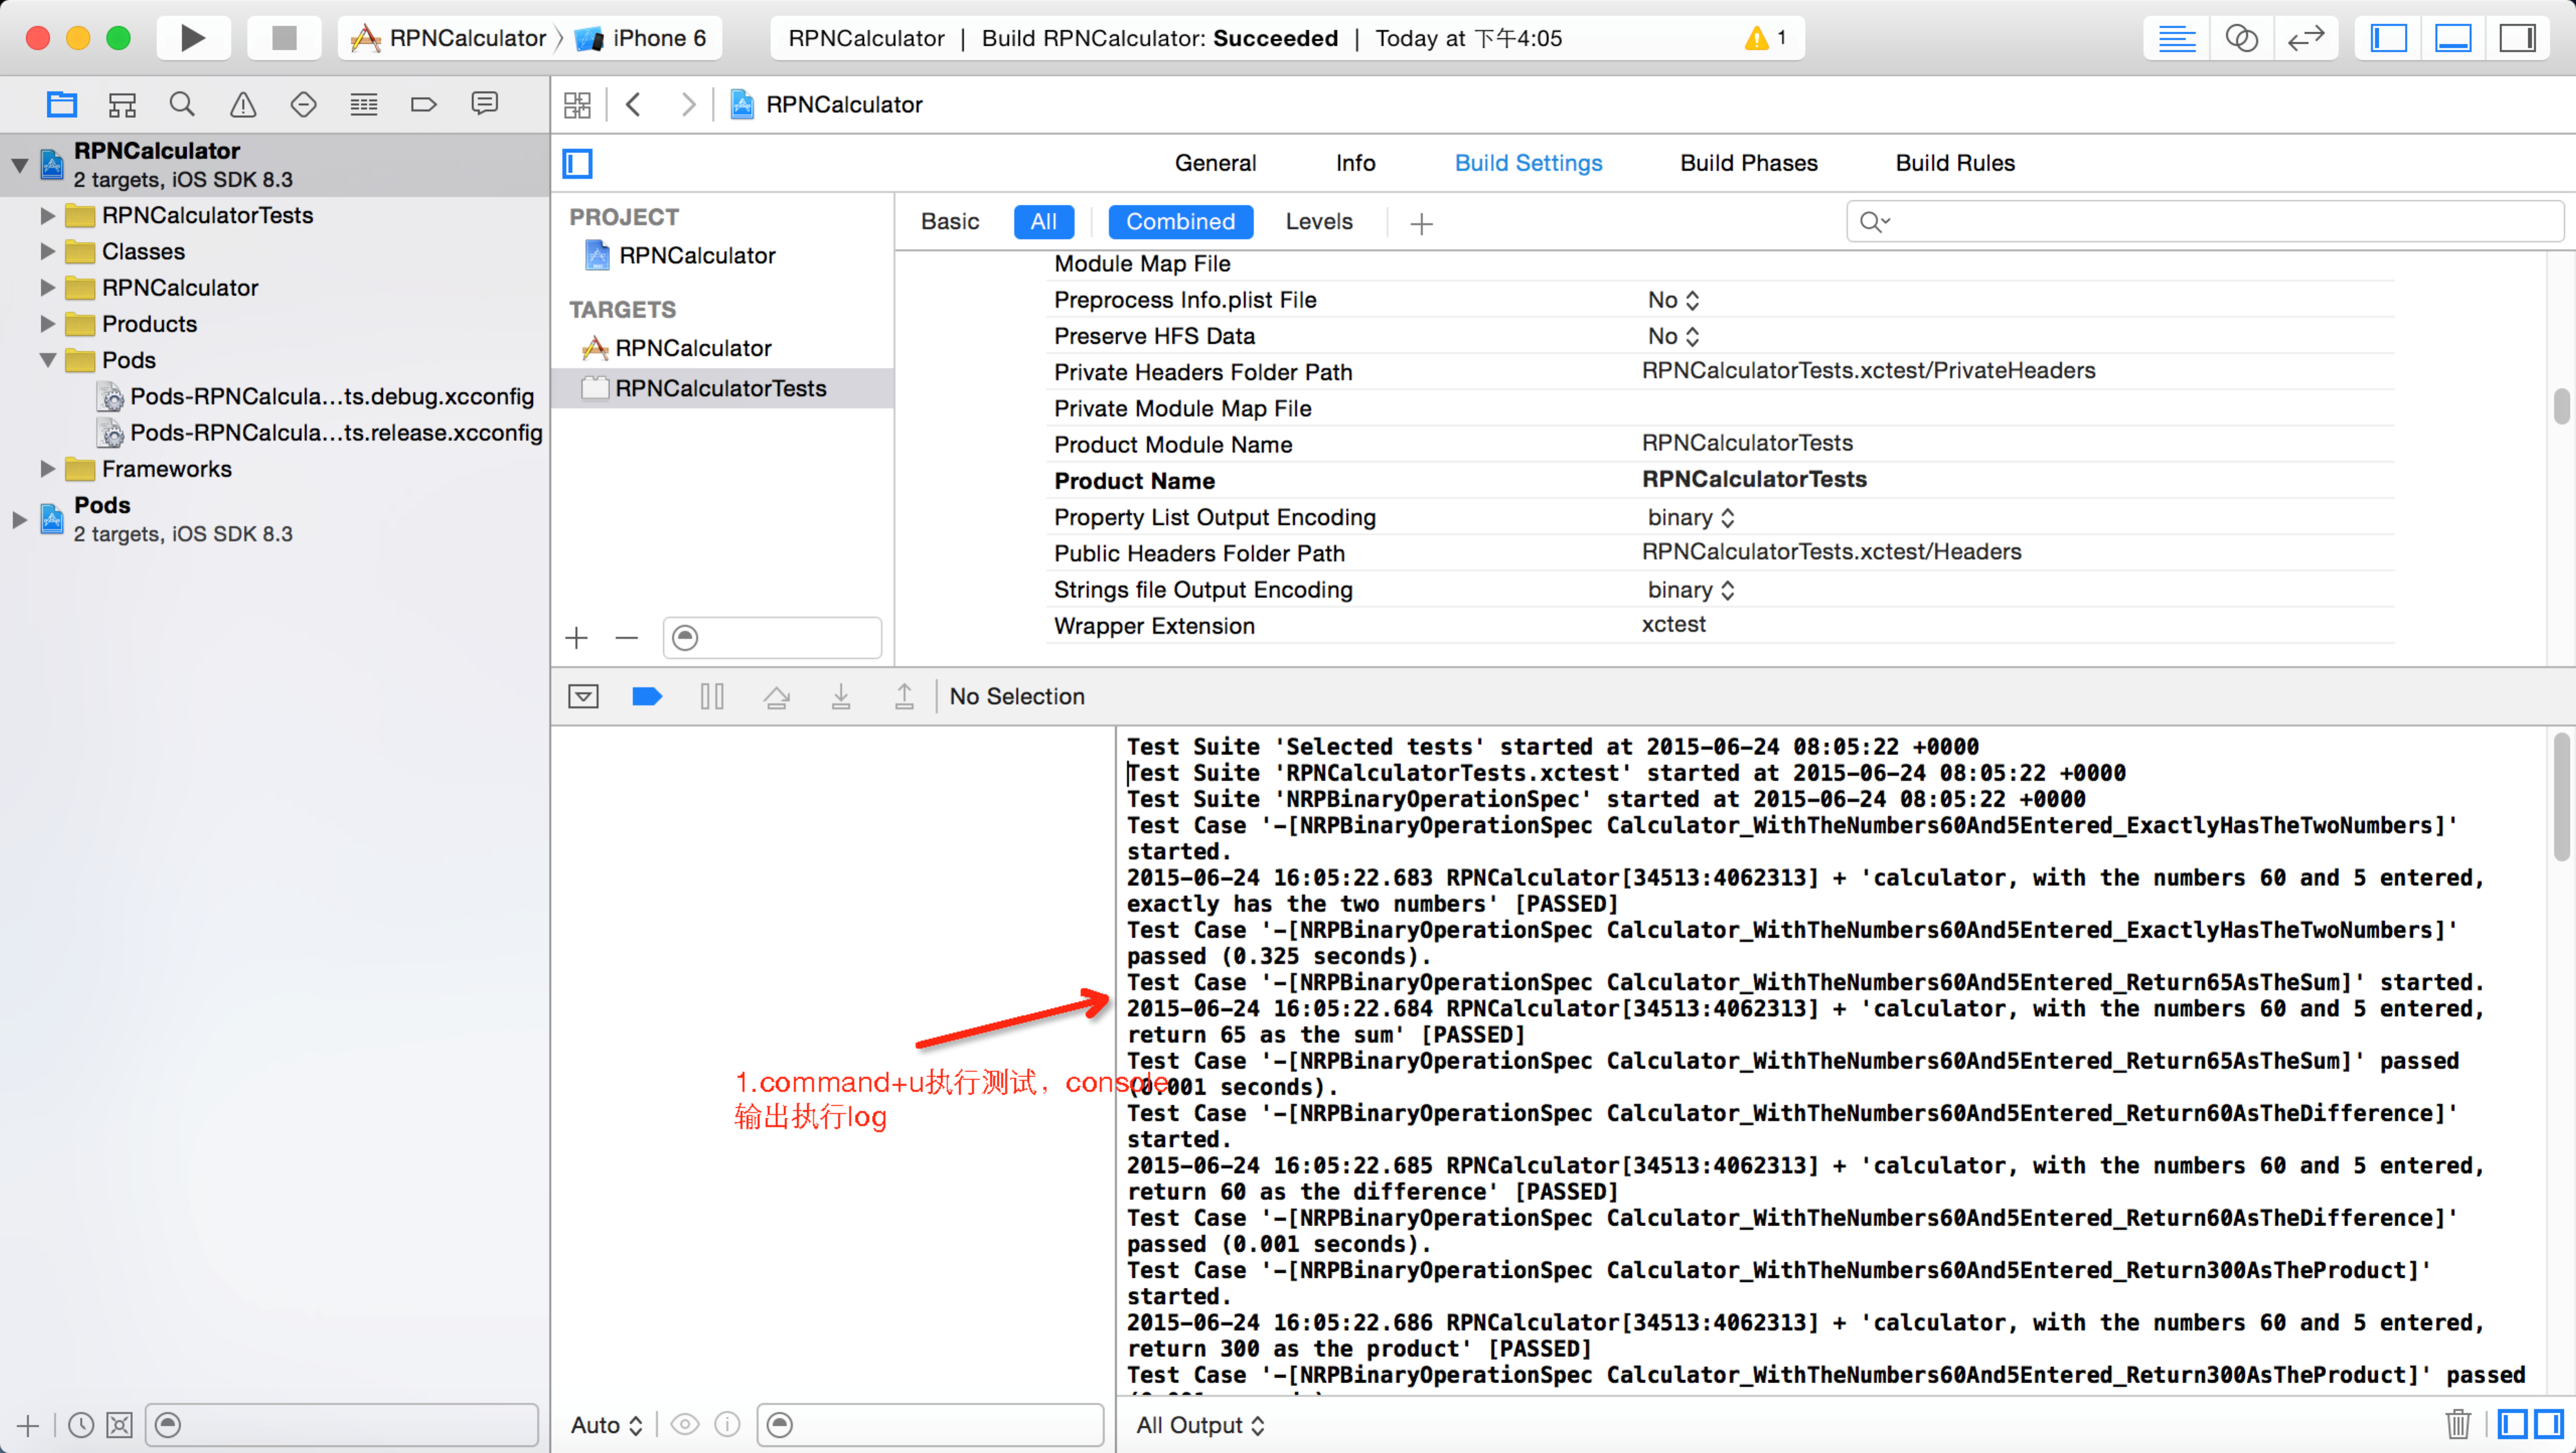Switch to the Build Rules tab
The height and width of the screenshot is (1453, 2576).
click(x=1955, y=163)
